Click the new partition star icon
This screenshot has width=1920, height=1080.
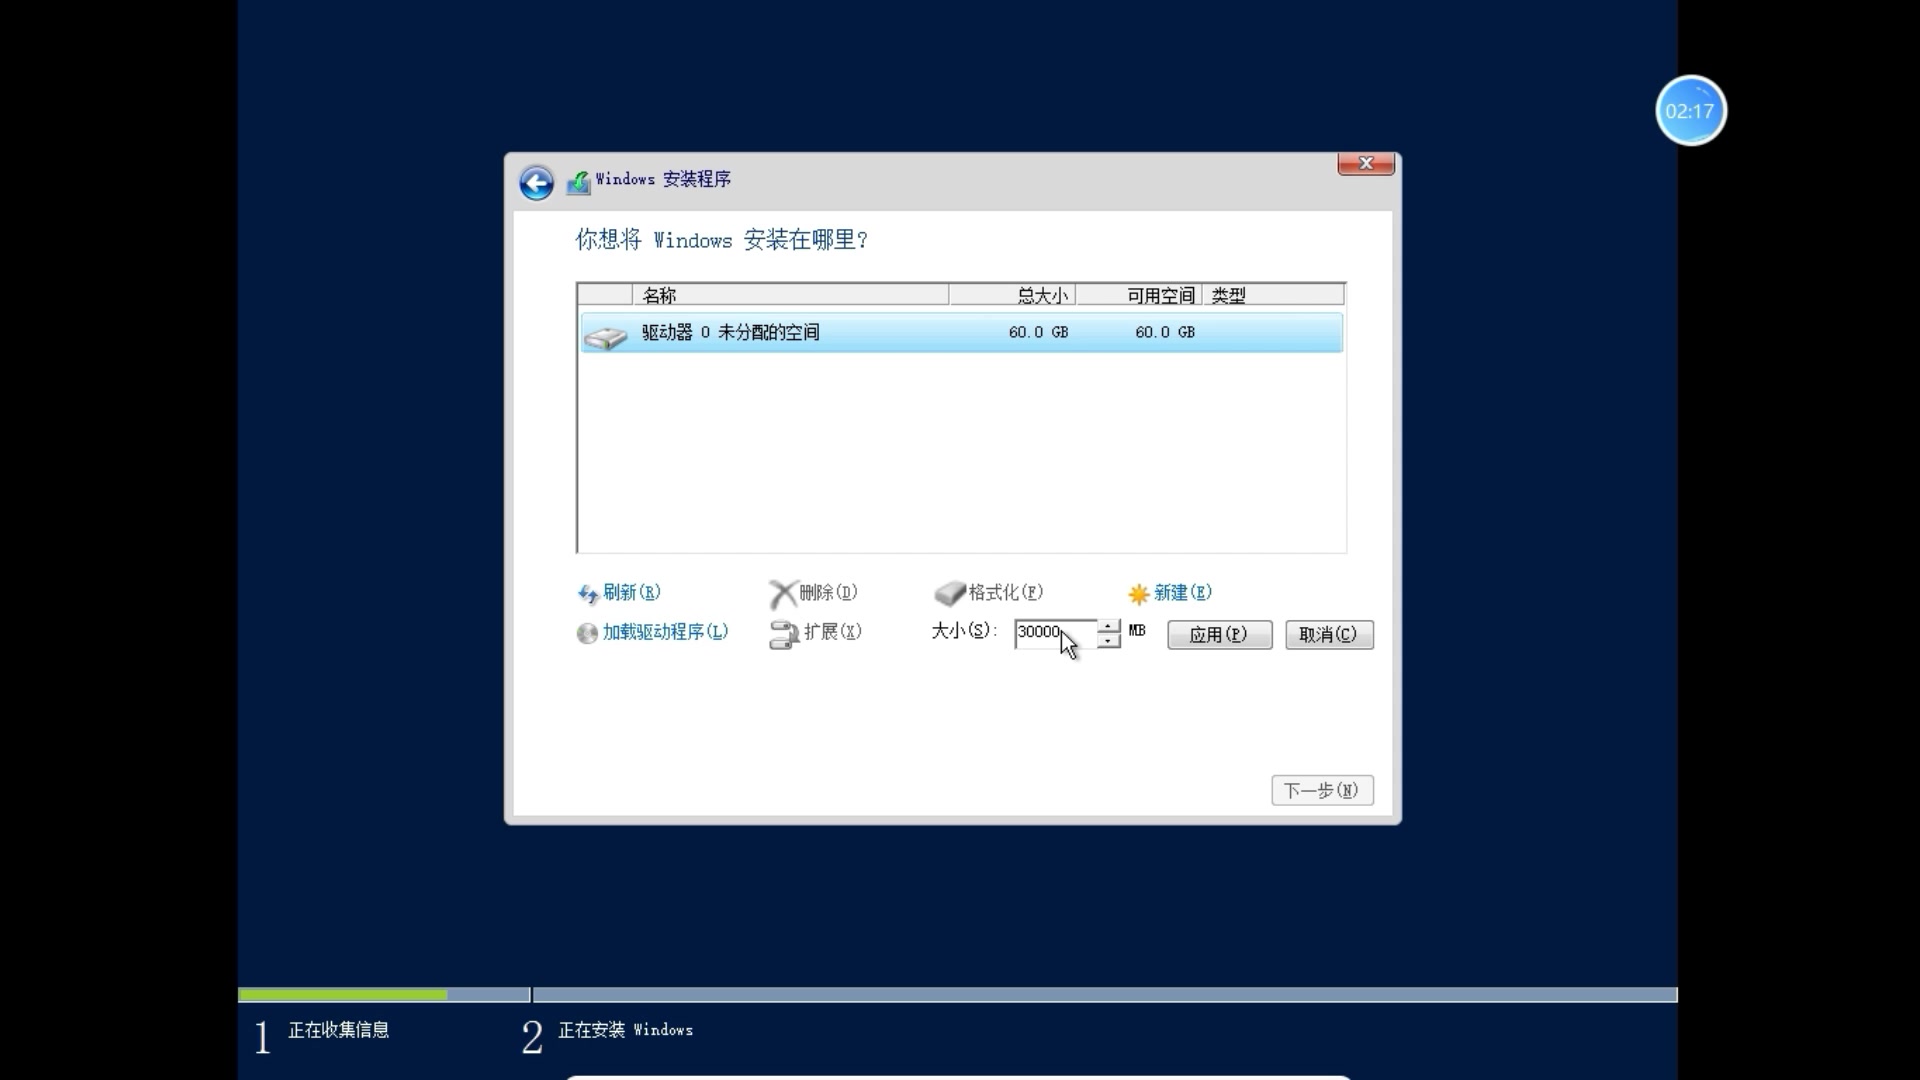pos(1138,594)
